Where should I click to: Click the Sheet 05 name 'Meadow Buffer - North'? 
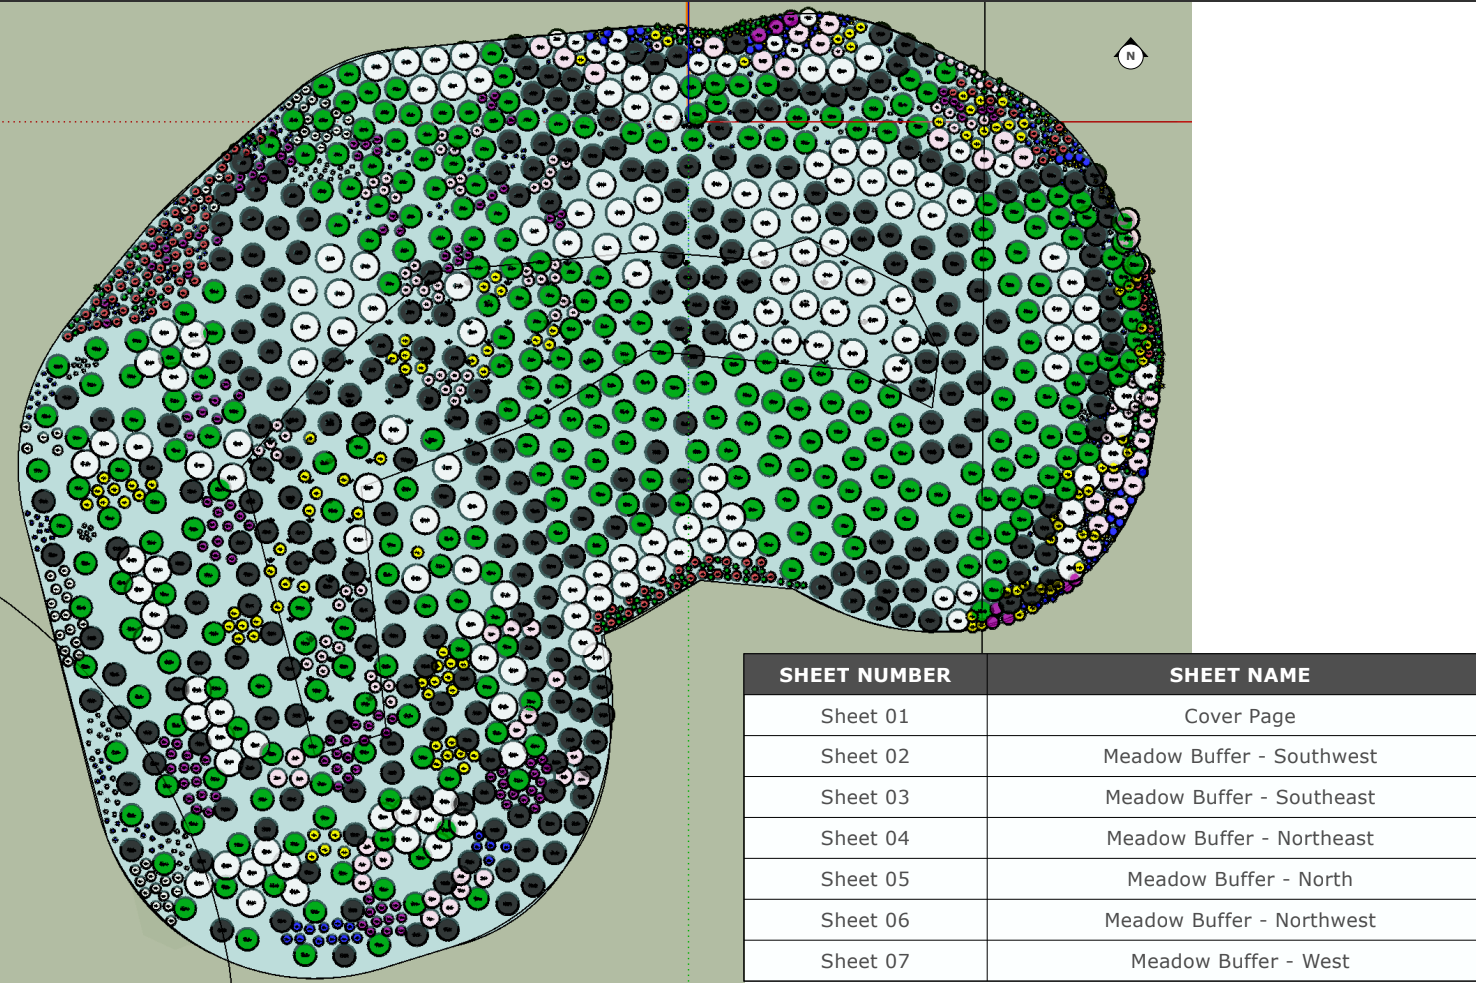coord(1240,879)
